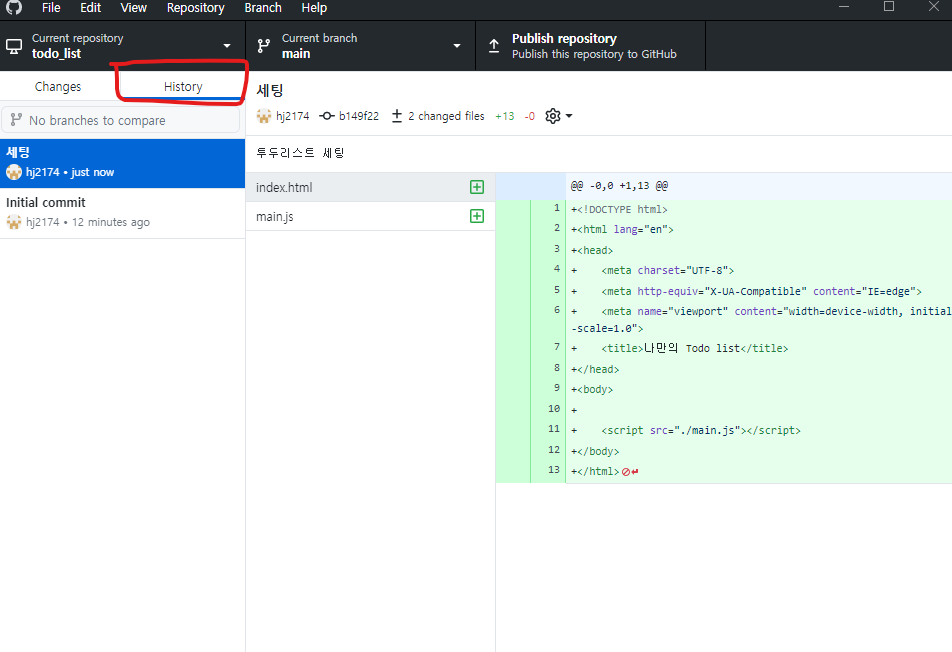Open the View menu
The width and height of the screenshot is (952, 652).
click(133, 8)
